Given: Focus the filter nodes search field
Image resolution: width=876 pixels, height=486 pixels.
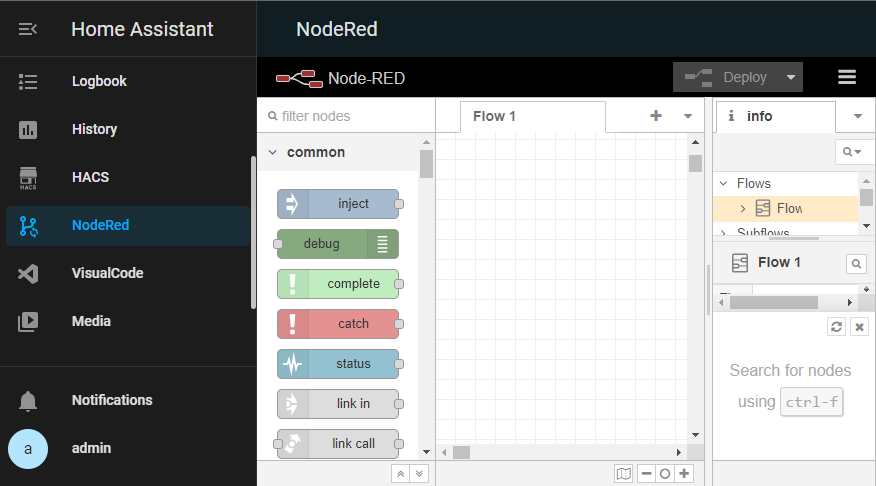Looking at the screenshot, I should (346, 116).
